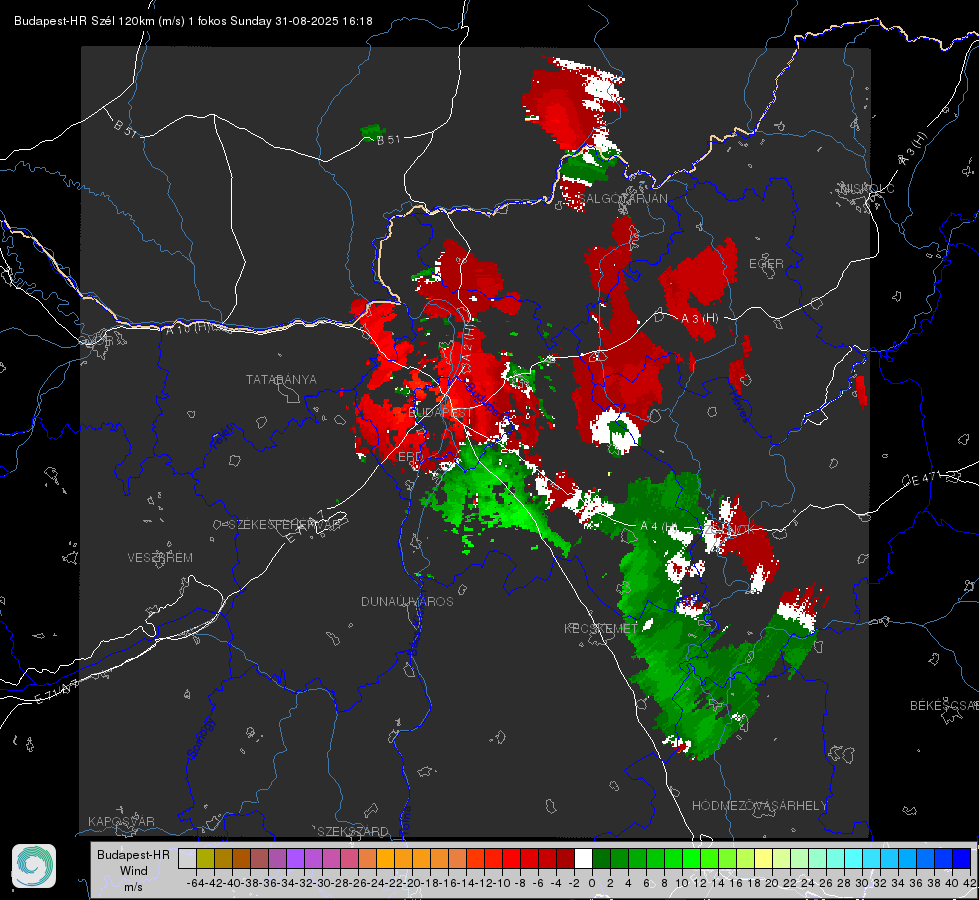The height and width of the screenshot is (900, 979).
Task: Click the -64 value on the wind scale
Action: 195,883
